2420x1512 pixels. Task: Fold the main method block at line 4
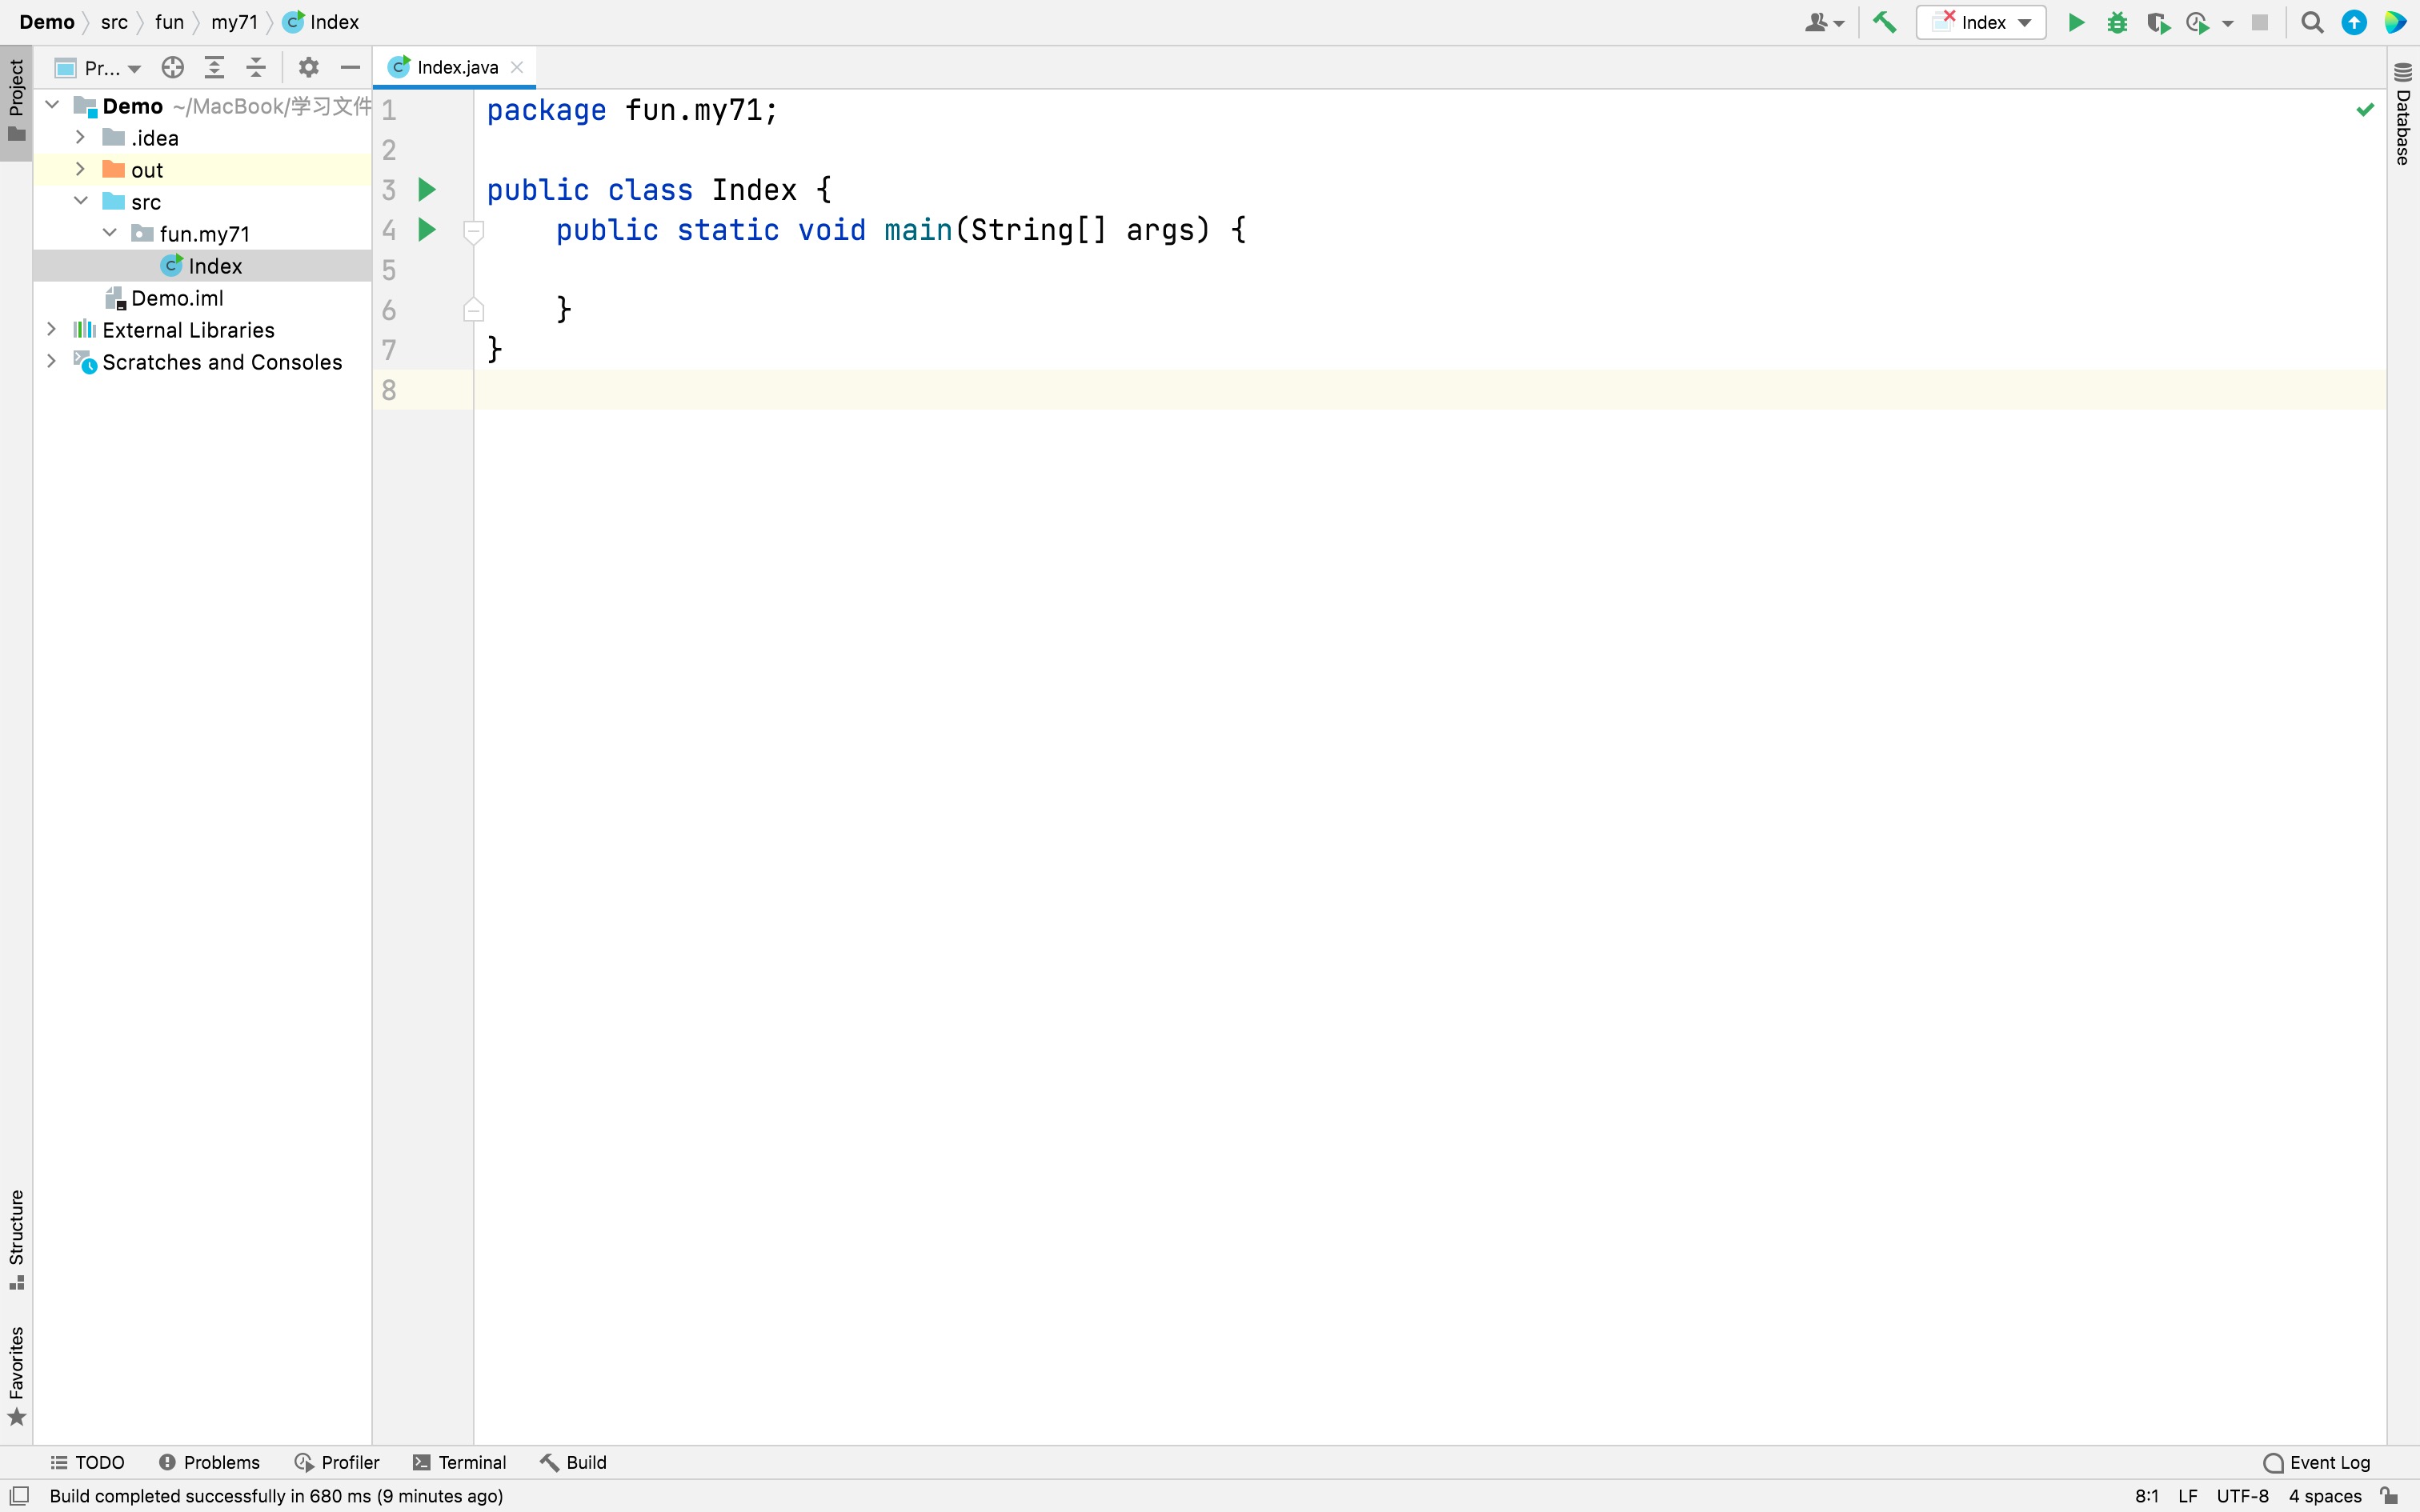[474, 231]
